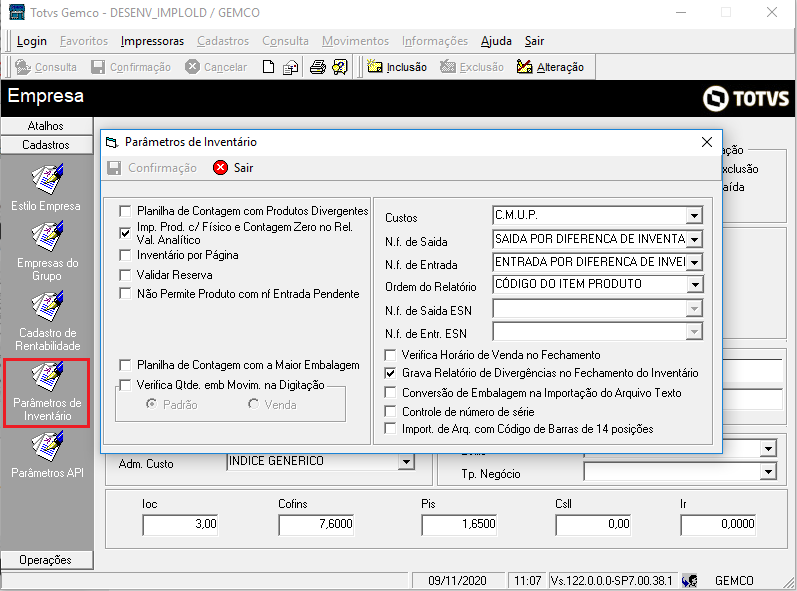
Task: Click Sair red X in dialog
Action: pos(221,168)
